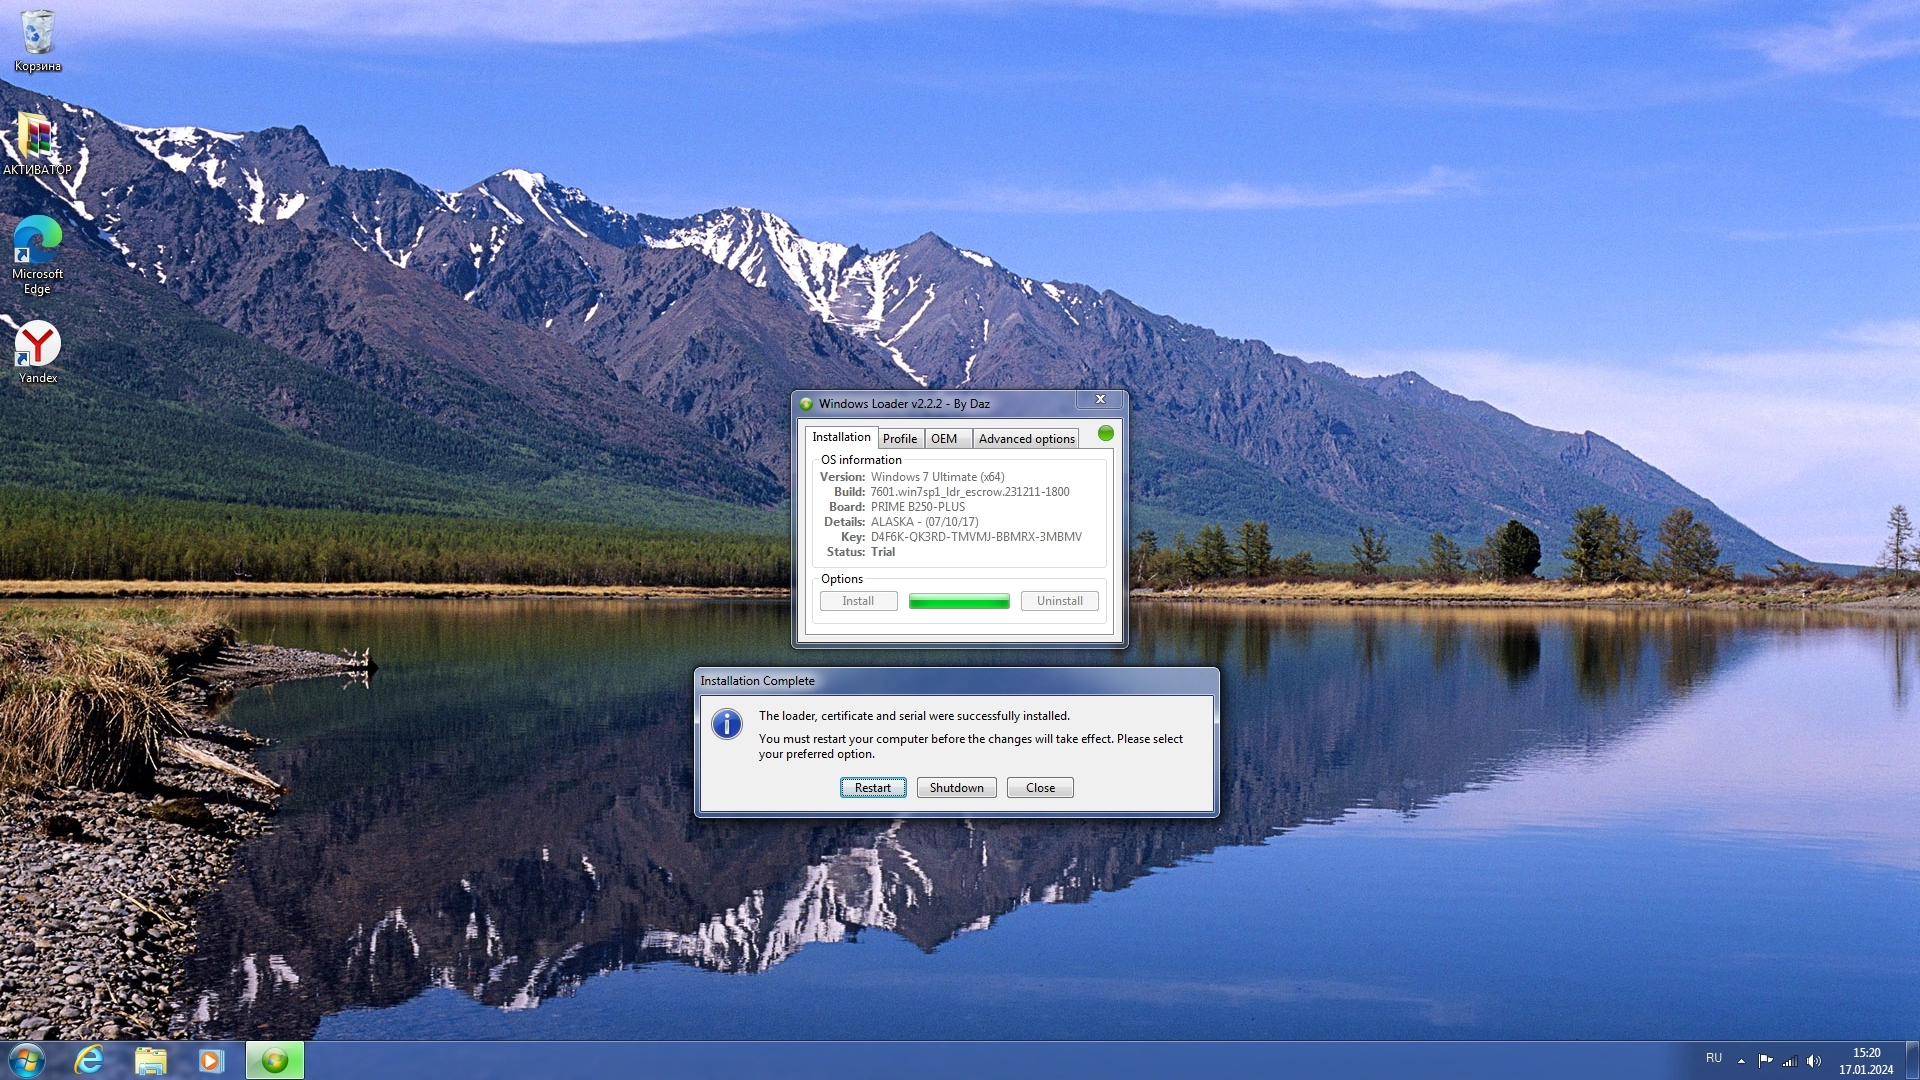Screen dimensions: 1920x1080
Task: Open the Windows Start menu orb
Action: pos(27,1060)
